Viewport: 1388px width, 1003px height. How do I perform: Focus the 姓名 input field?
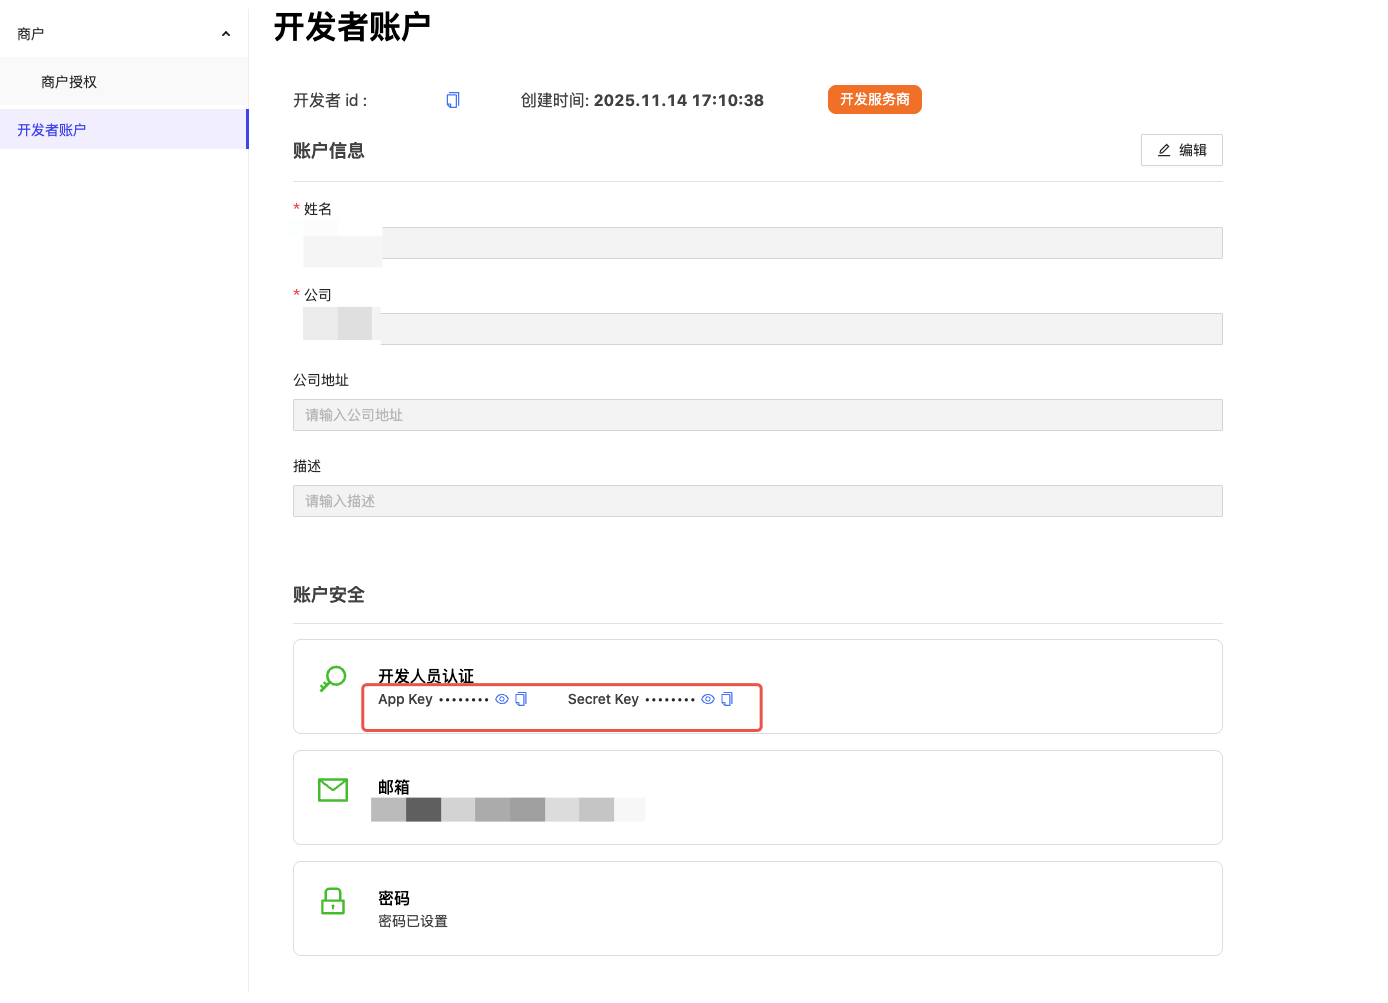[758, 243]
